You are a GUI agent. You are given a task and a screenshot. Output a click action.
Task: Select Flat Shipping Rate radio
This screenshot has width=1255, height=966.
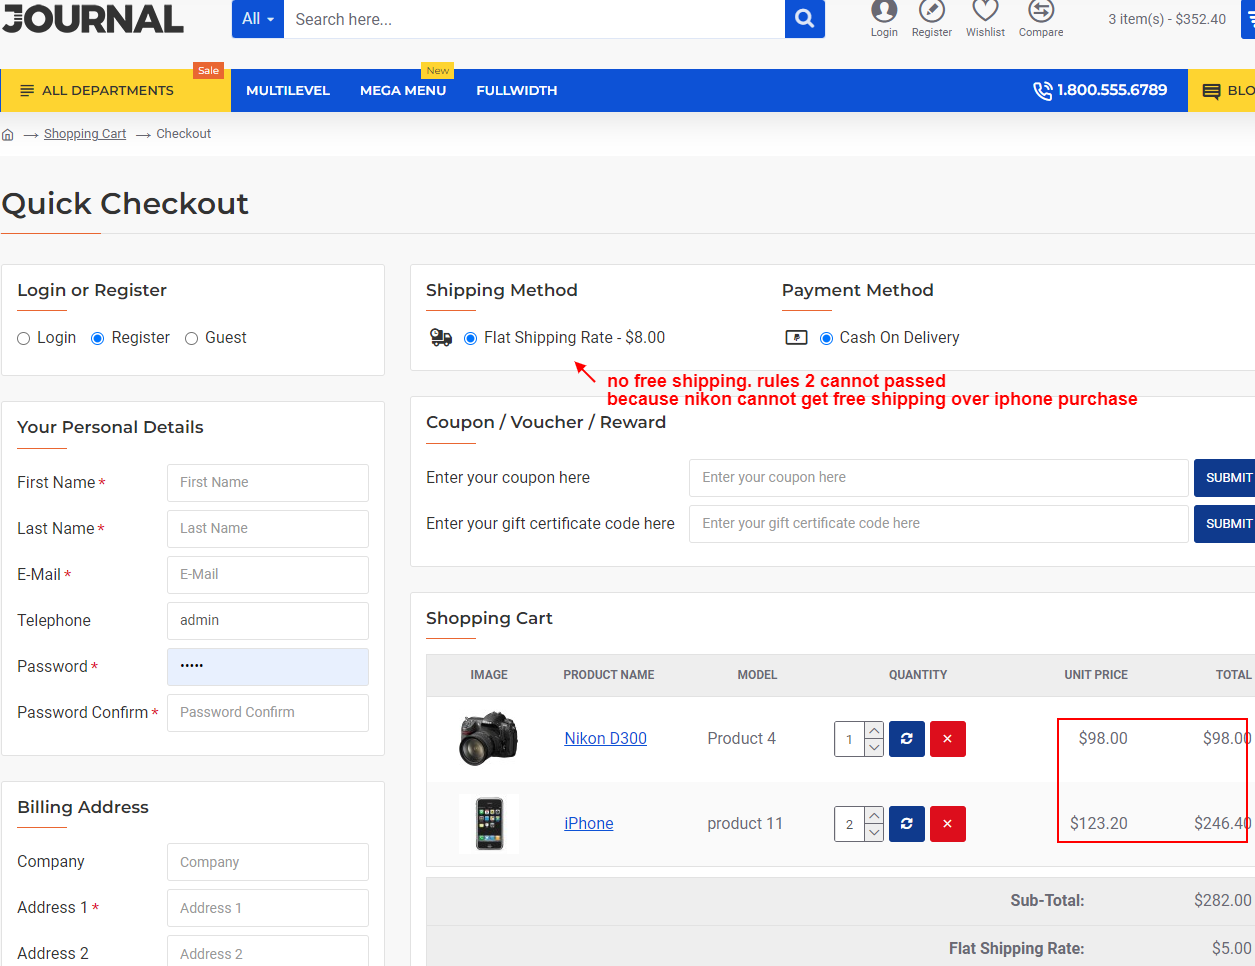pos(471,339)
